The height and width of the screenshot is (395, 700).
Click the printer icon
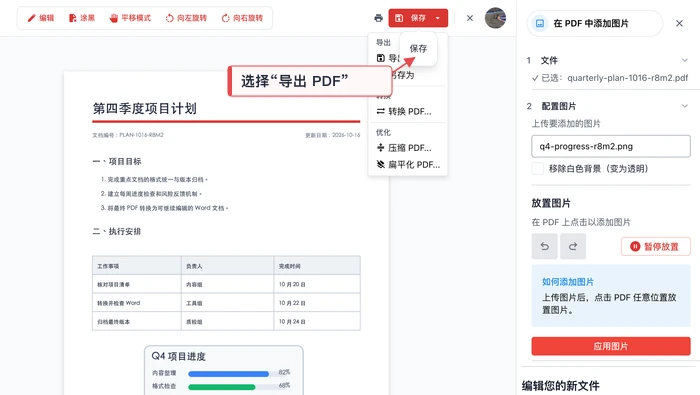click(x=379, y=18)
